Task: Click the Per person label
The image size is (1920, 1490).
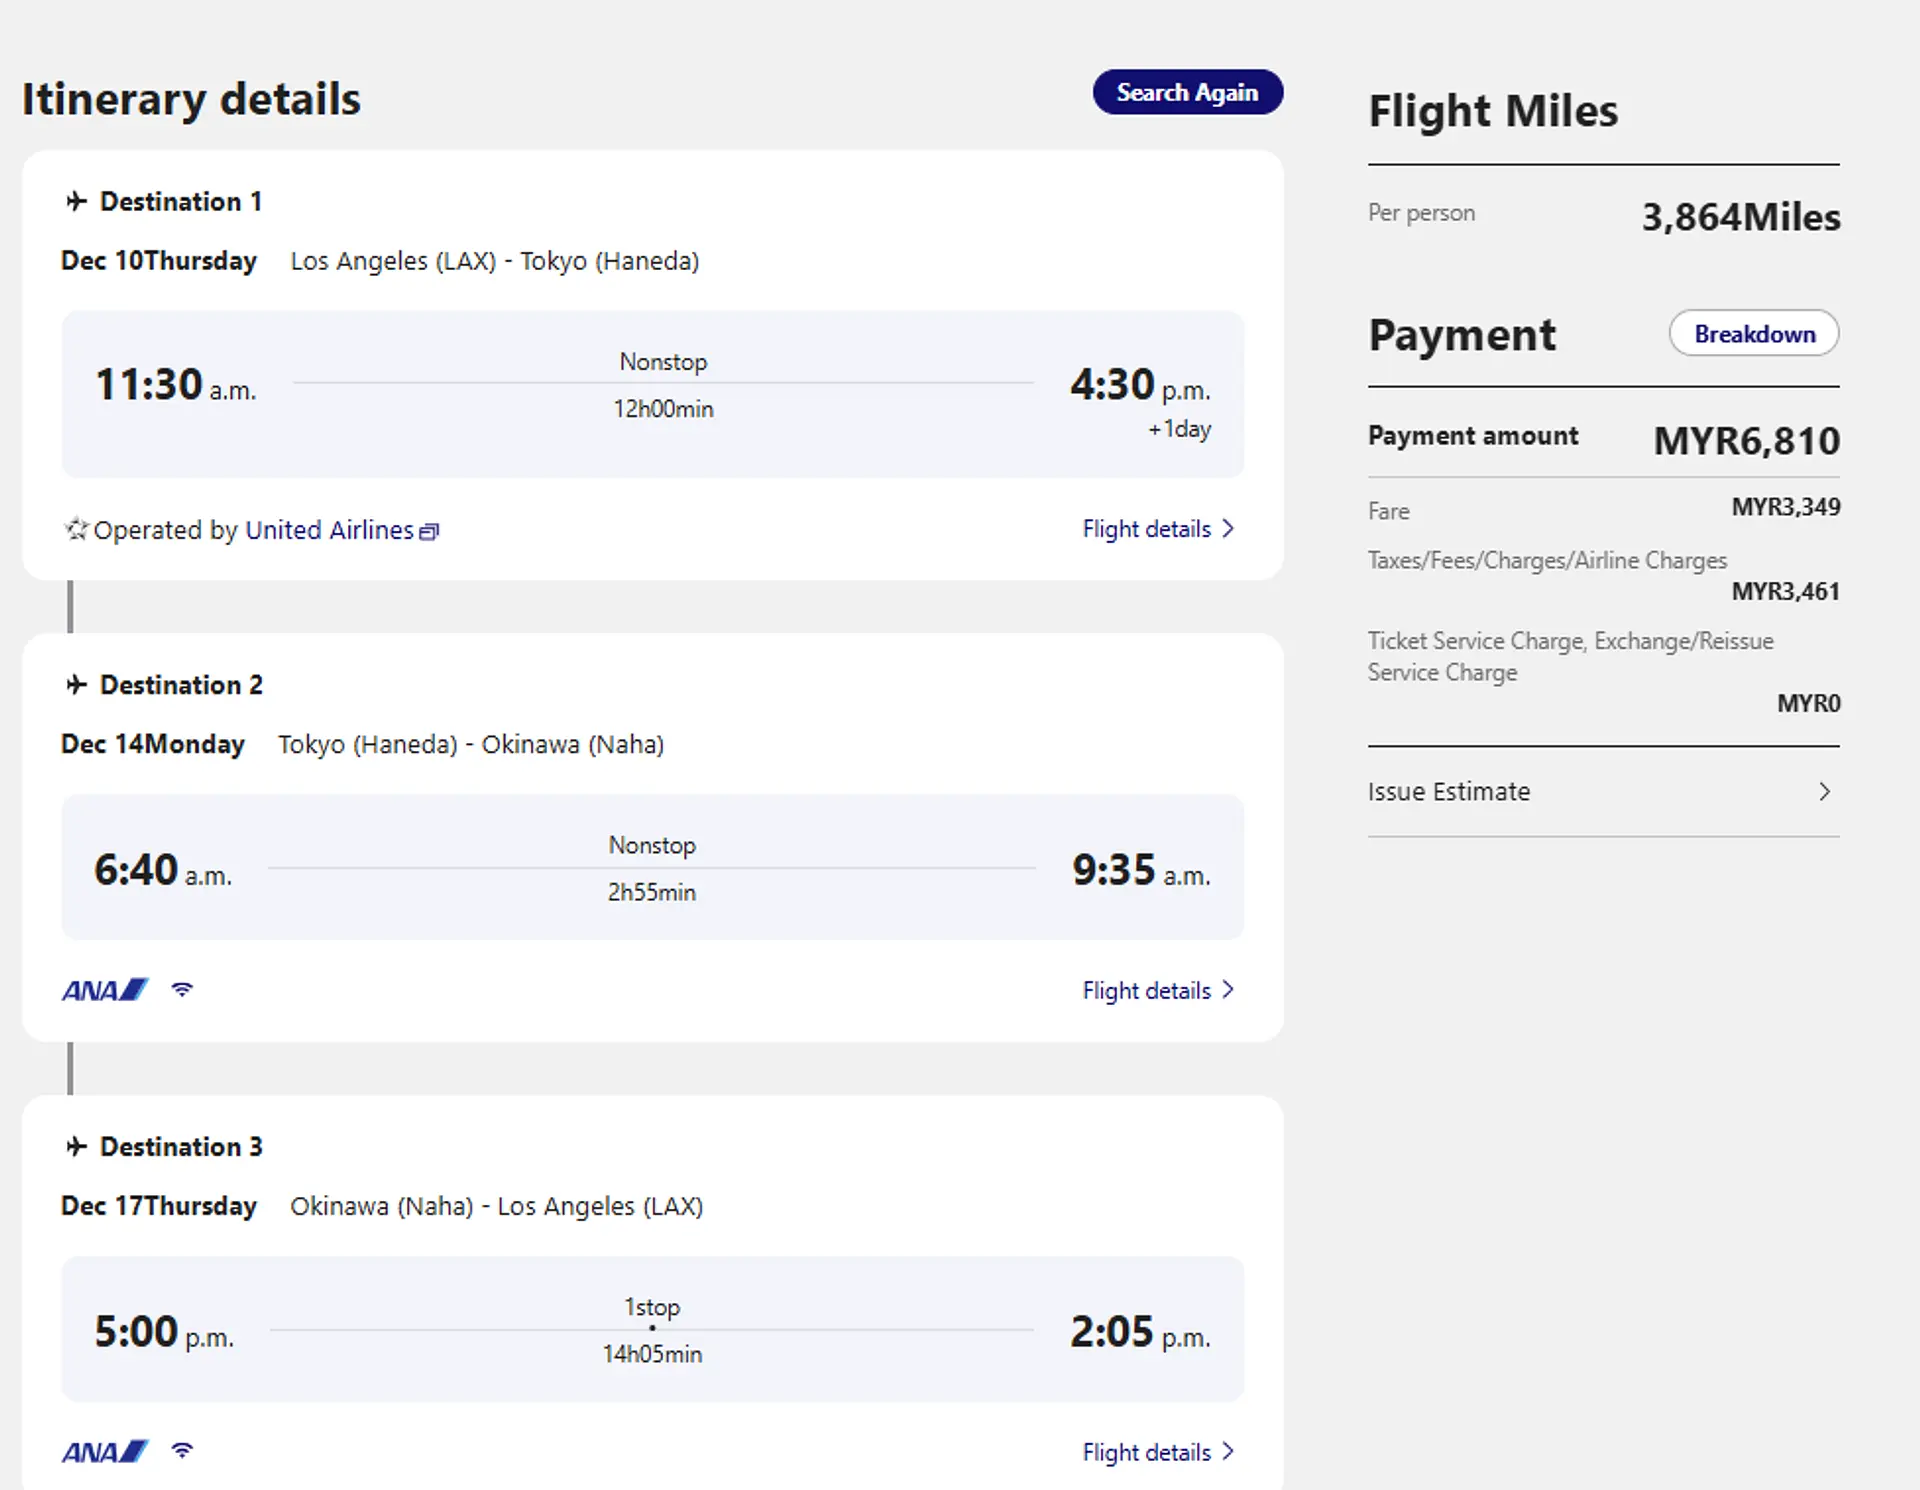Action: click(1421, 213)
